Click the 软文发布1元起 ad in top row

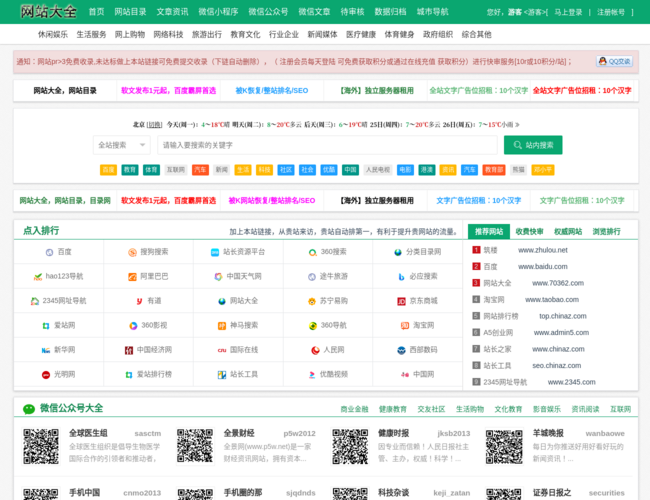[x=168, y=90]
